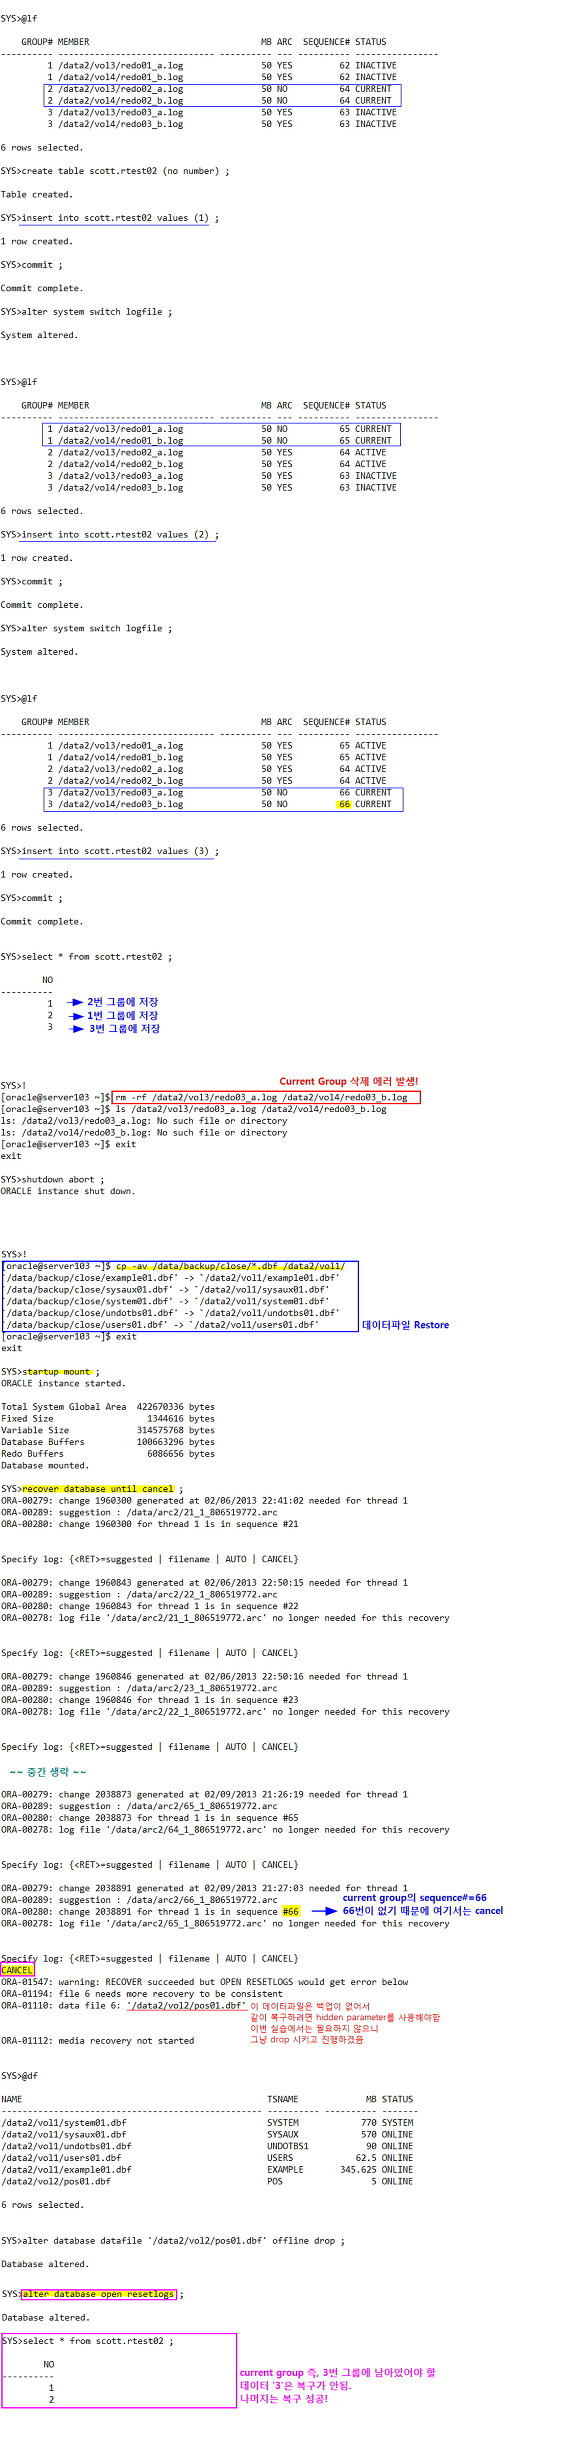
Task: Click 'UNDOTBS1' tablespace name in df table
Action: coord(288,2148)
